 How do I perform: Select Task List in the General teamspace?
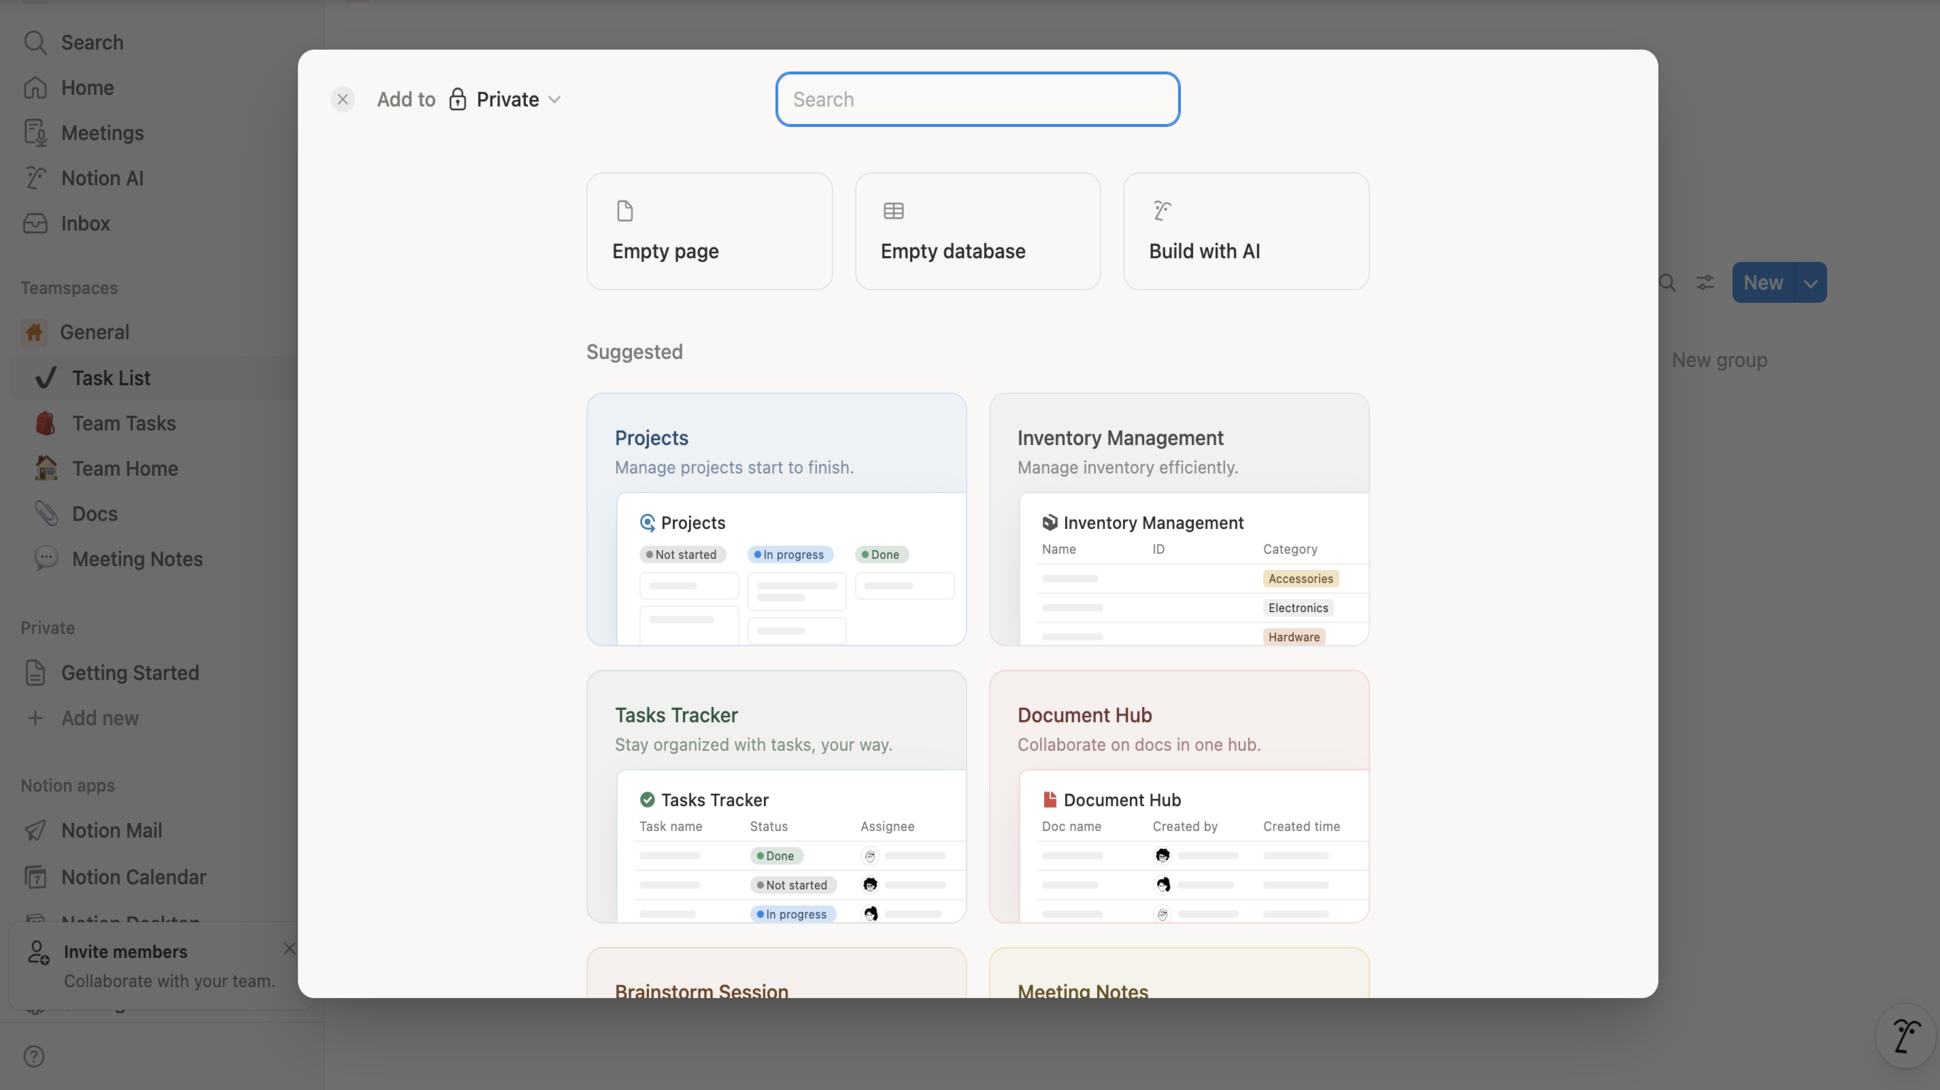point(112,377)
